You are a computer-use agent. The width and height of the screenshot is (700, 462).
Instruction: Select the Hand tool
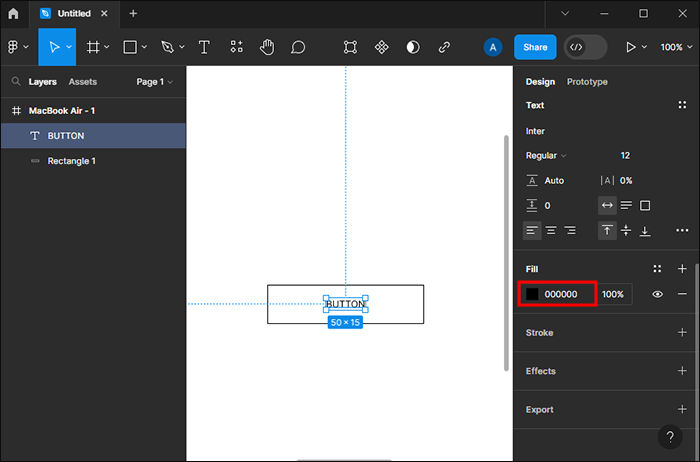pos(267,47)
